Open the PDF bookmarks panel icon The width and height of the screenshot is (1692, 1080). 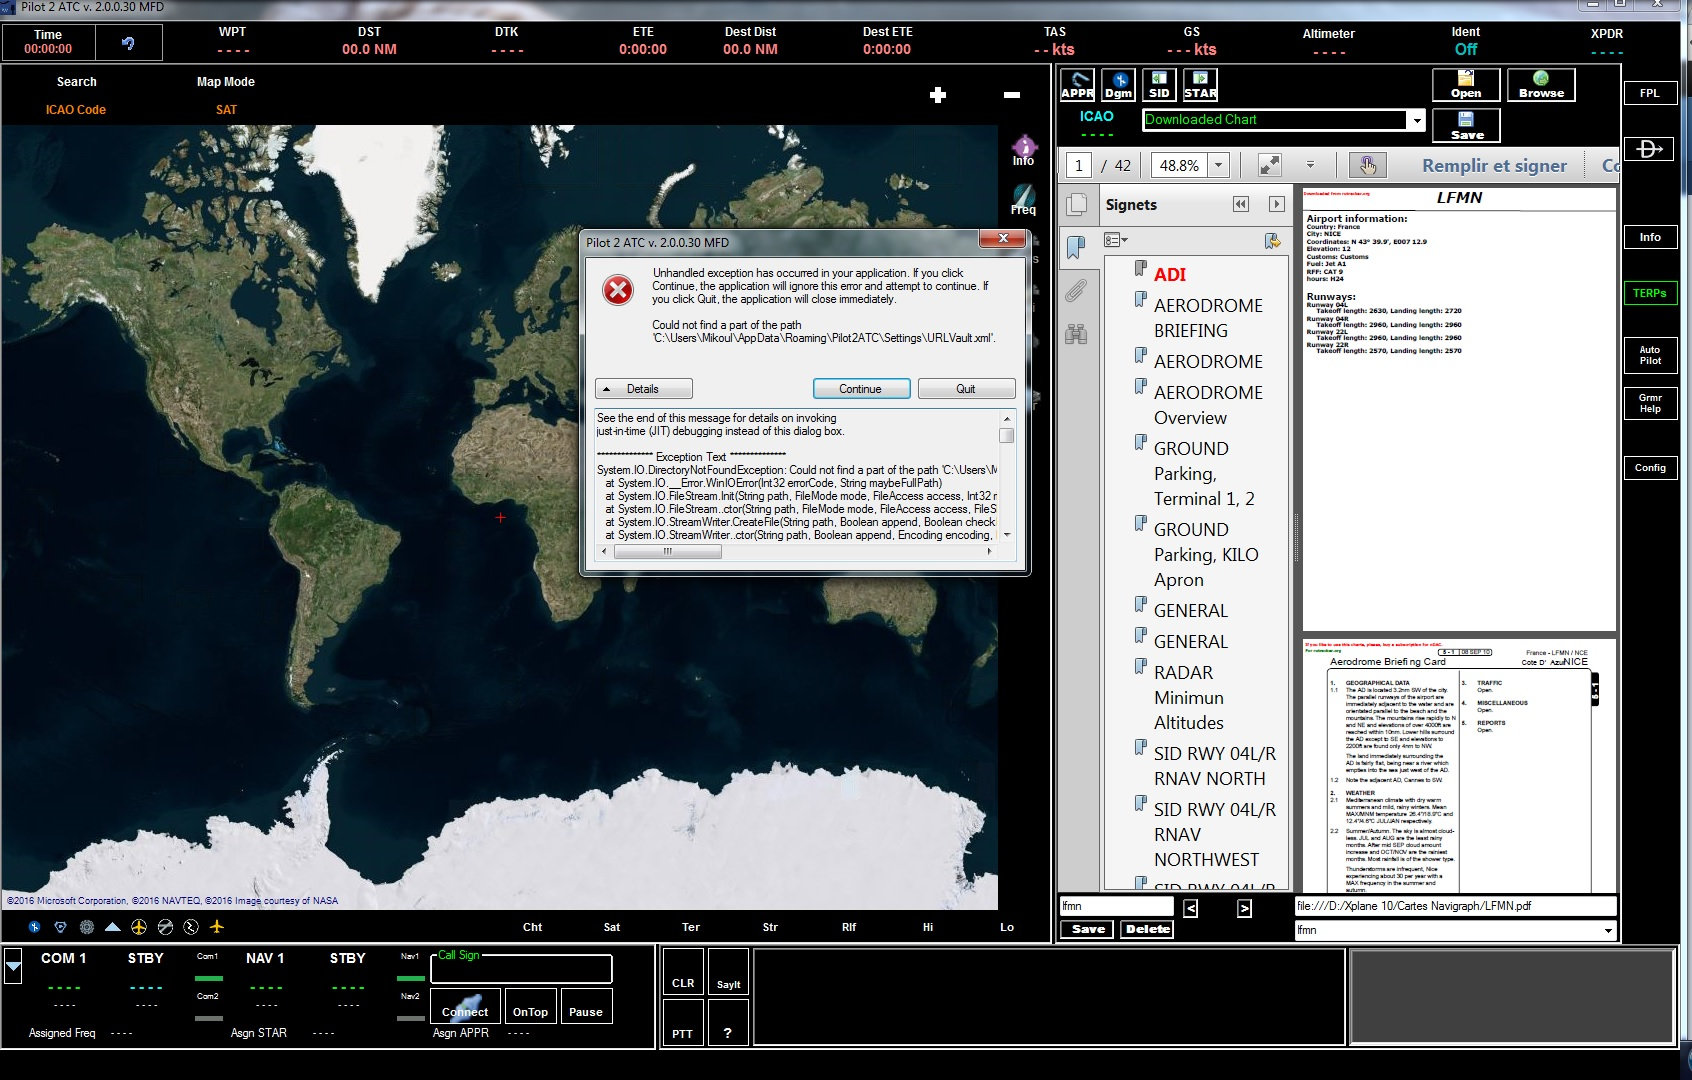pos(1076,247)
